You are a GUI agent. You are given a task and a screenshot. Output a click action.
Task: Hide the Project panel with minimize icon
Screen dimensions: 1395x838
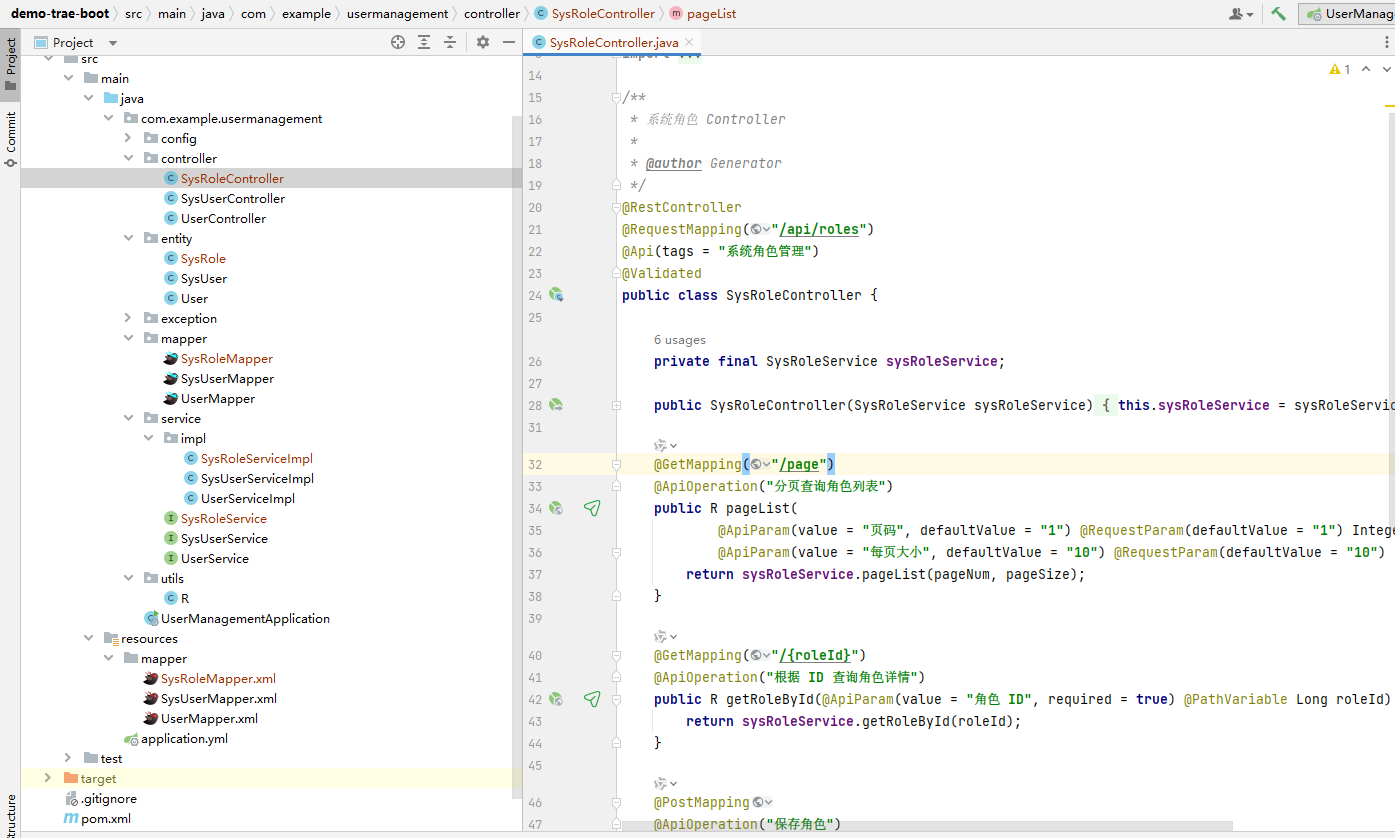point(509,42)
